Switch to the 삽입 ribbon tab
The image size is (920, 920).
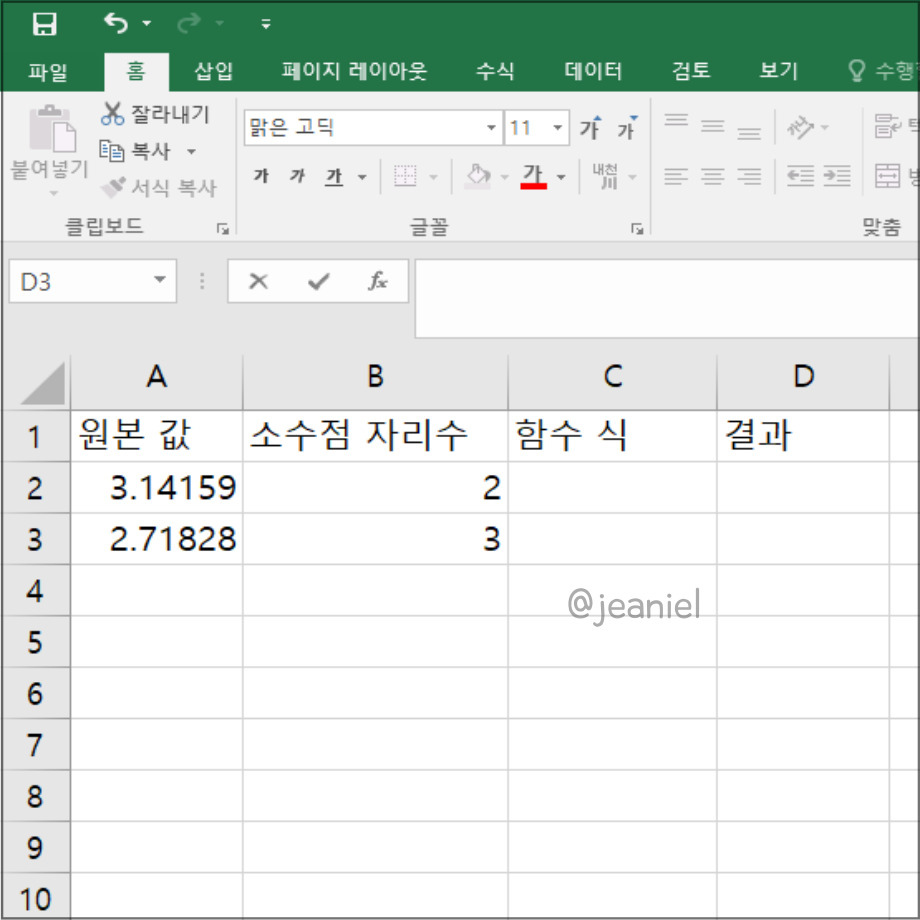tap(213, 70)
